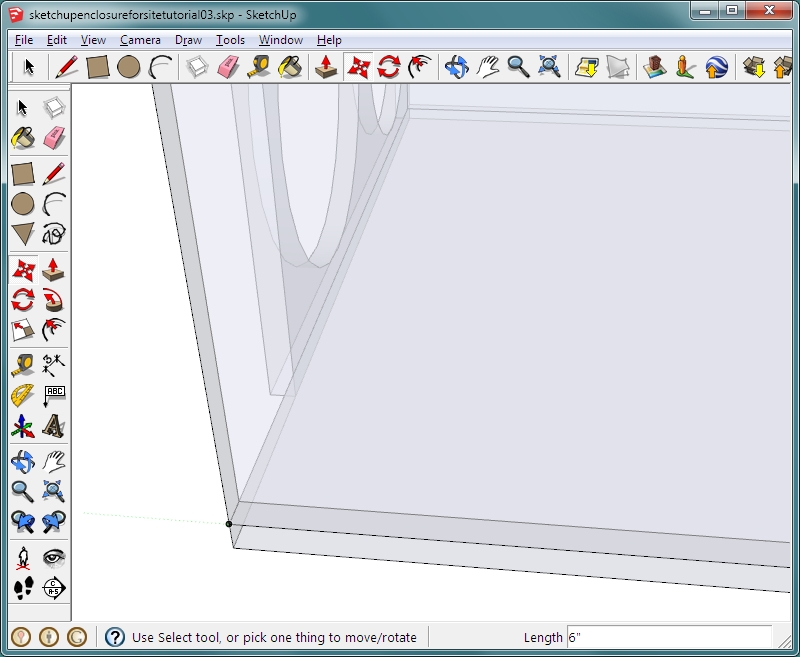
Task: Open the Edit menu
Action: coord(57,40)
